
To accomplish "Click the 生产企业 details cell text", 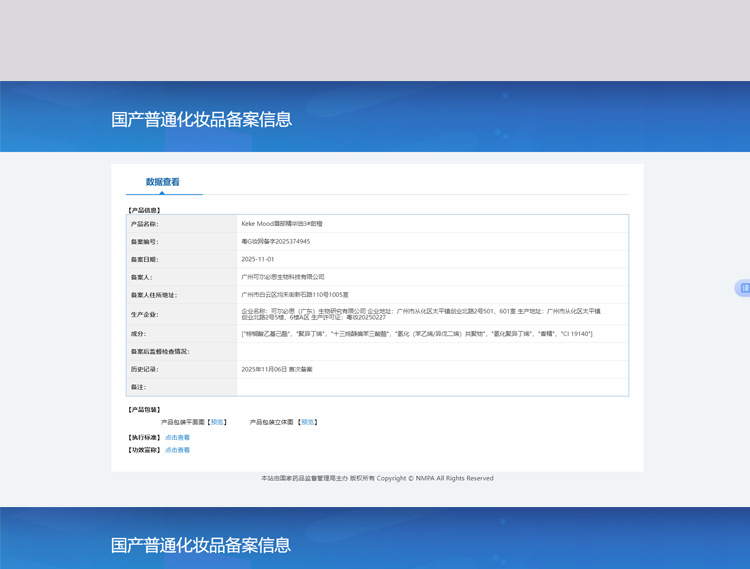I will pos(421,314).
